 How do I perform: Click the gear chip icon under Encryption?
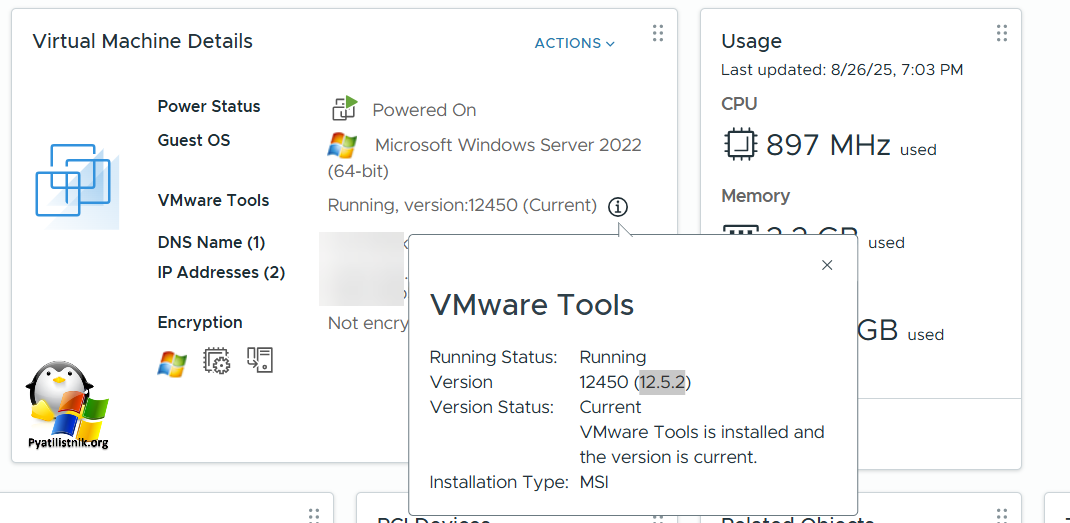pos(217,361)
